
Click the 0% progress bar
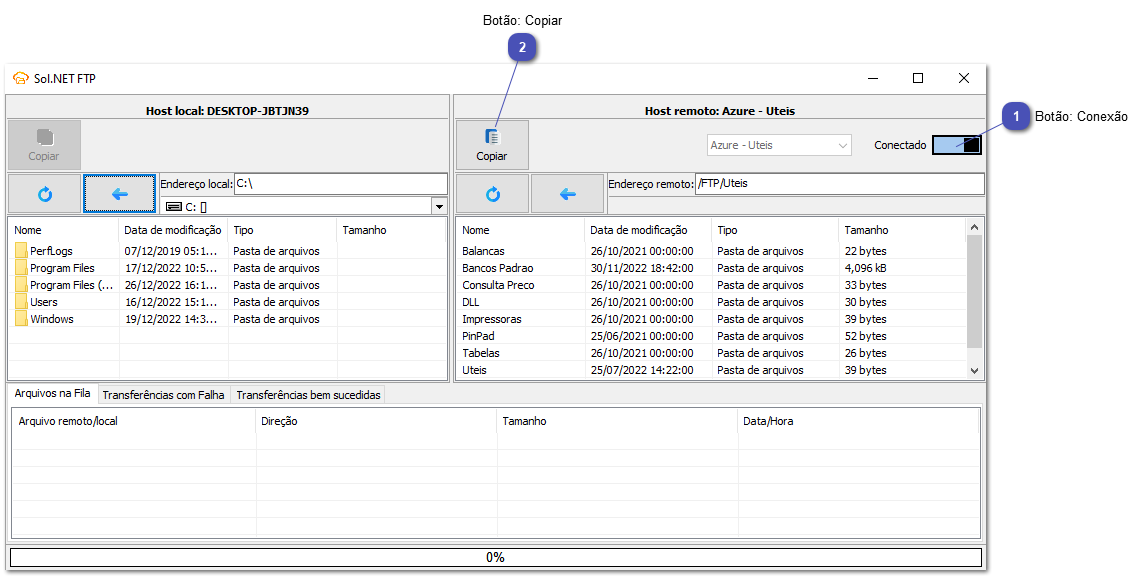pos(495,557)
